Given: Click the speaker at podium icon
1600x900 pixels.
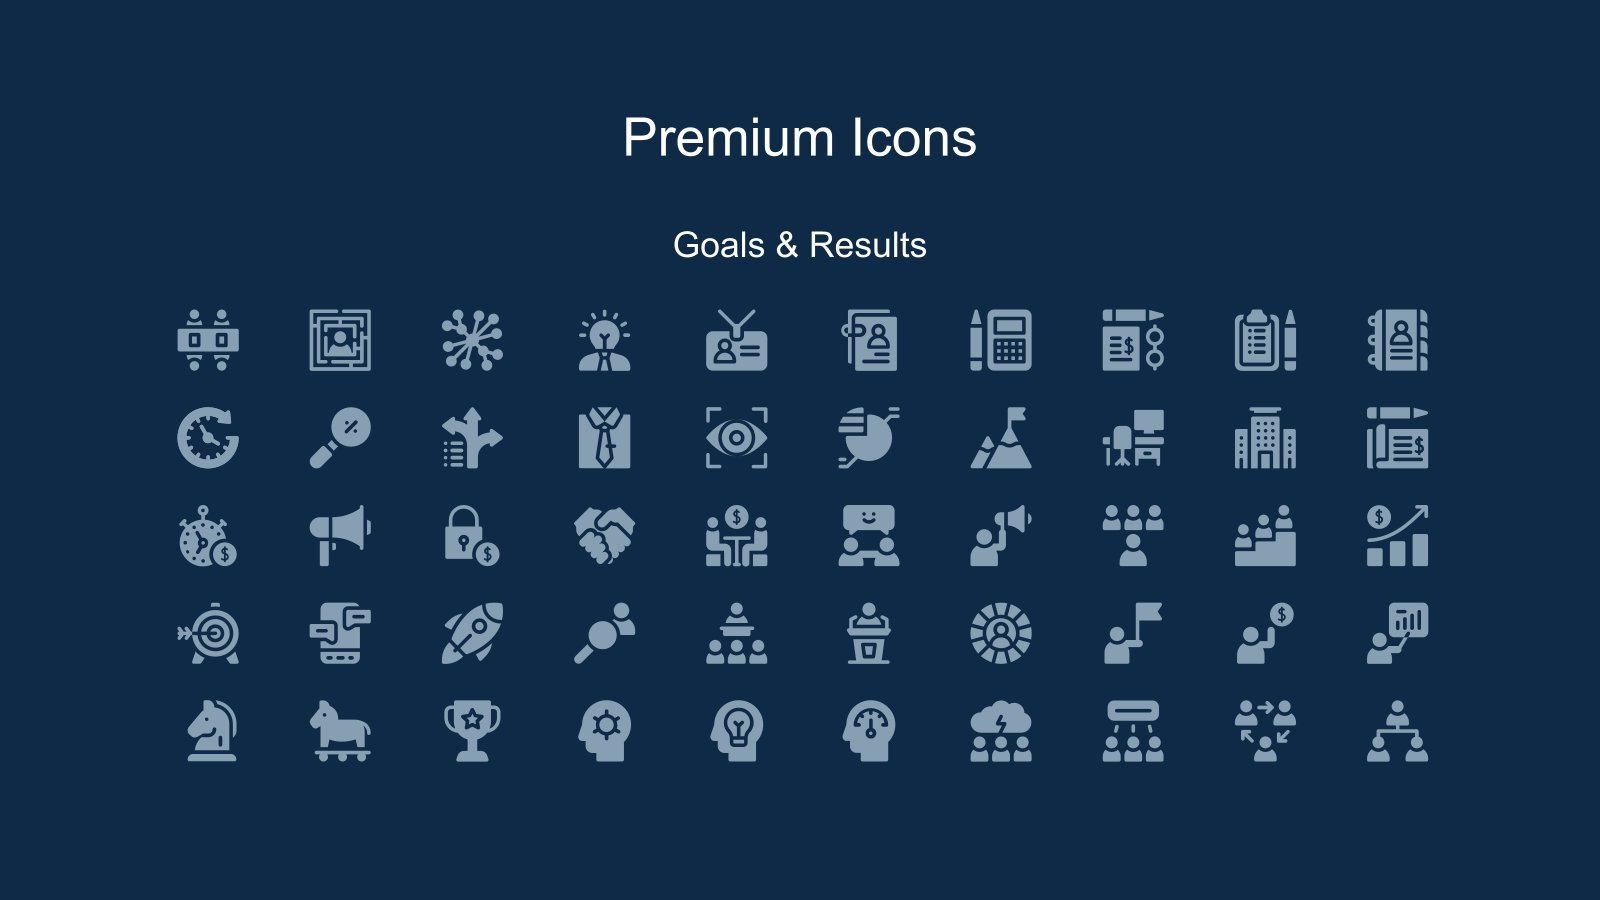Looking at the screenshot, I should tap(869, 633).
